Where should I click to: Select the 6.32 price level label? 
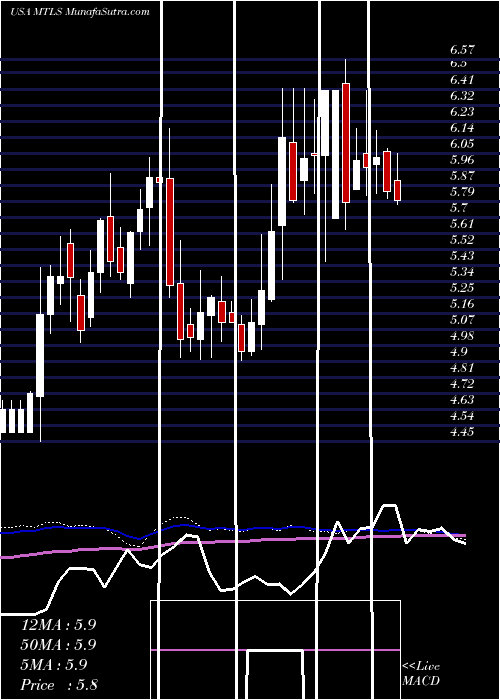[462, 96]
